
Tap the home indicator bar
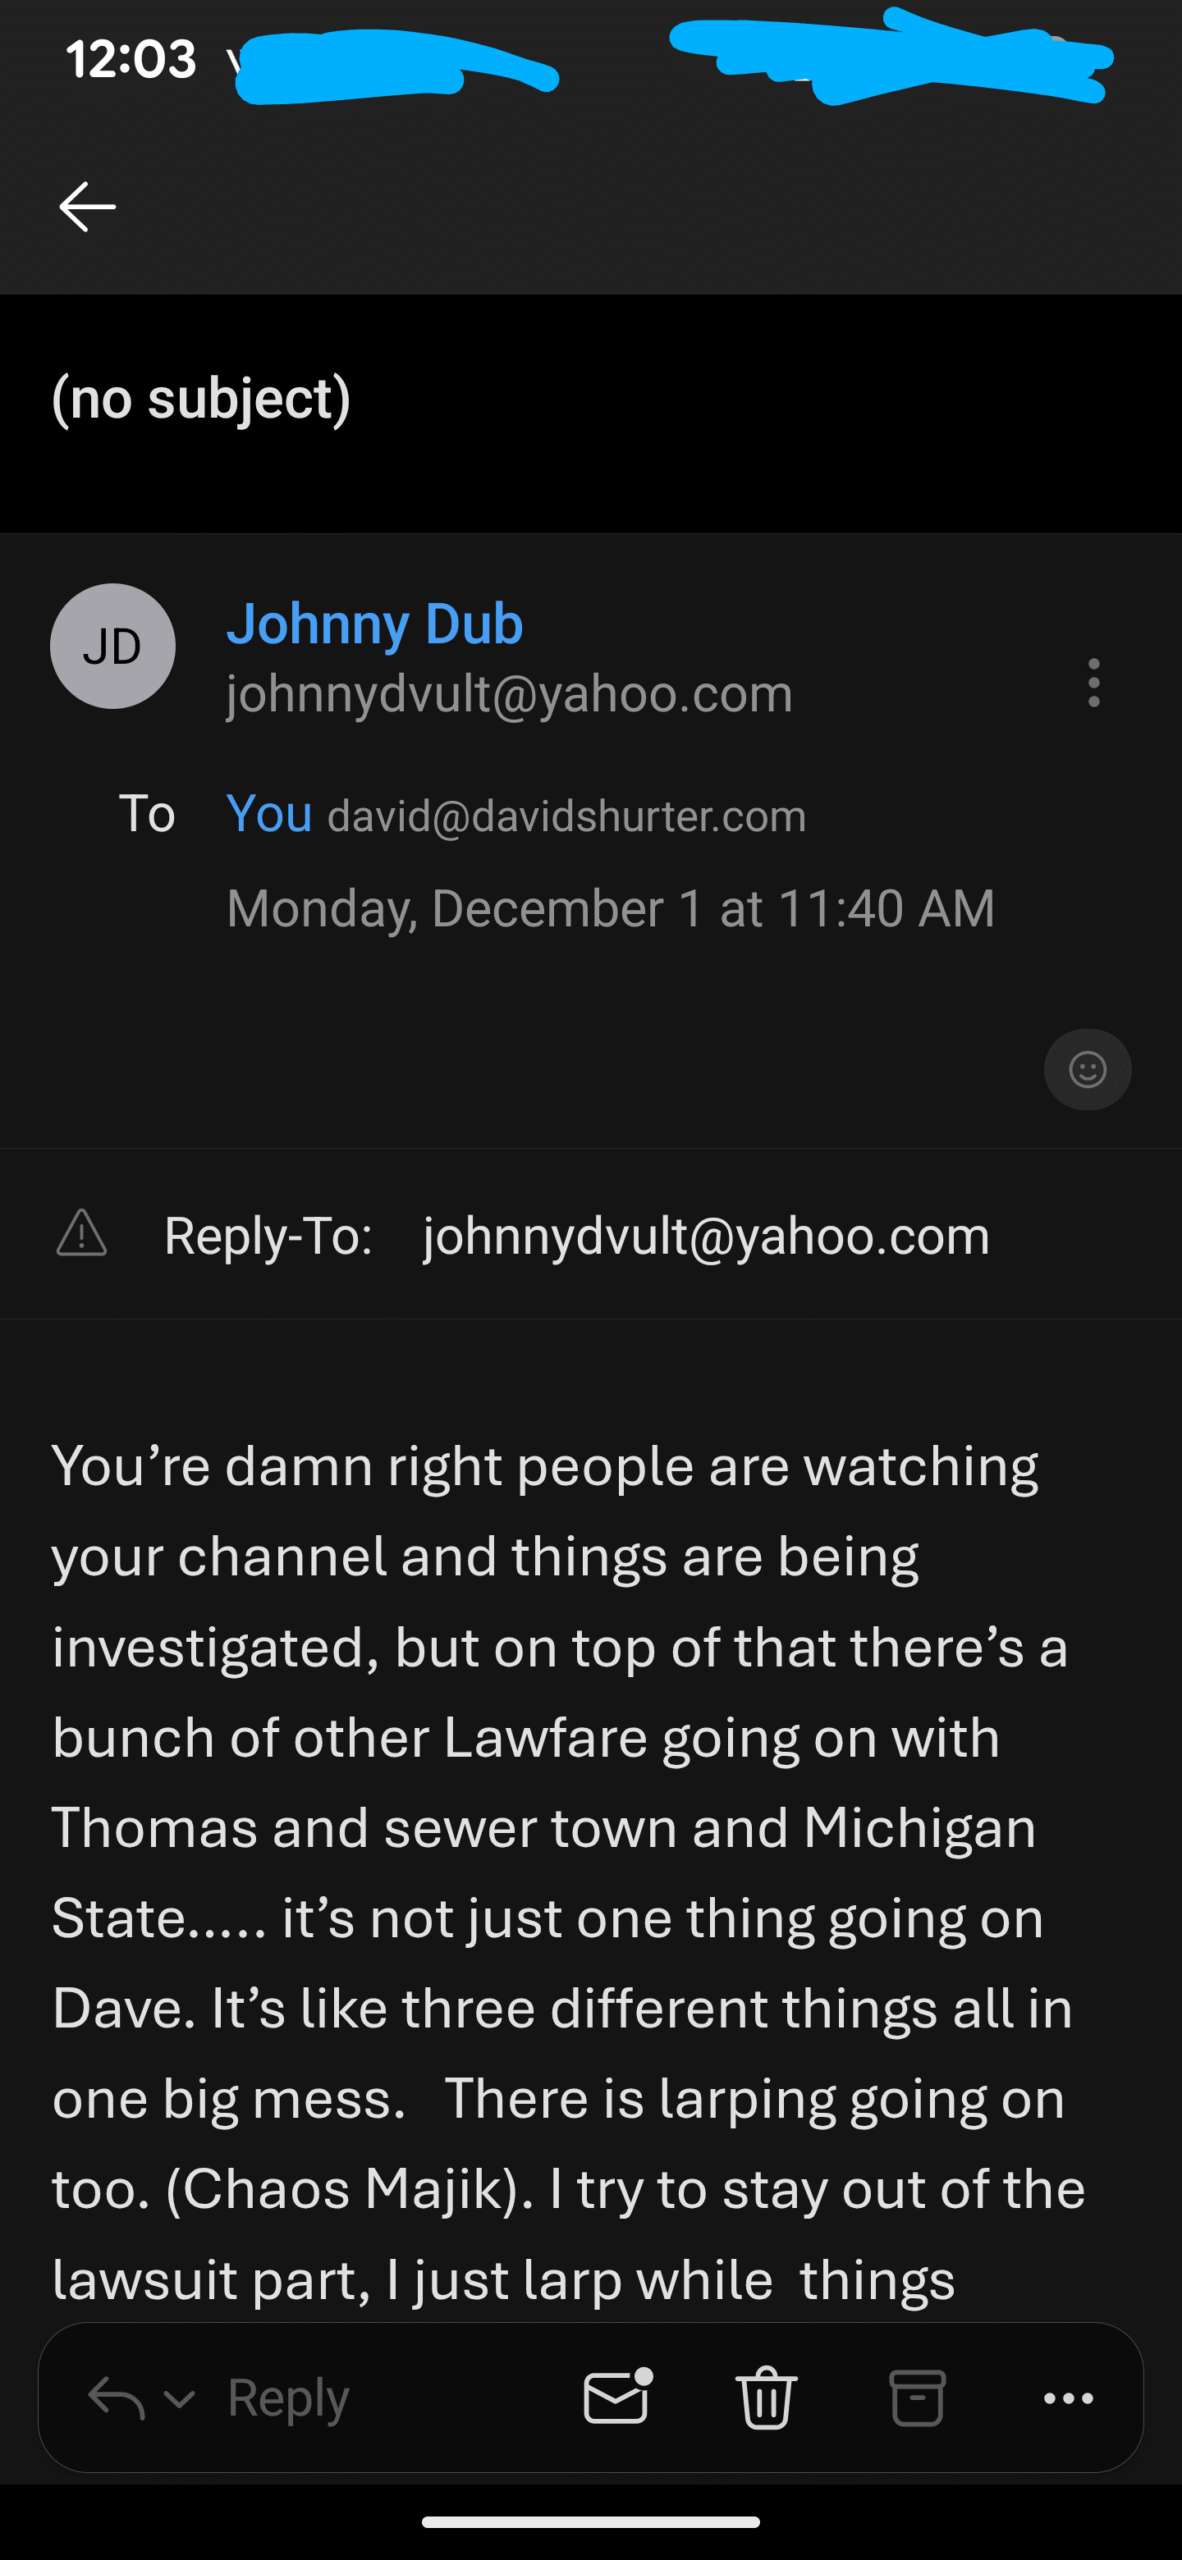[x=591, y=2521]
